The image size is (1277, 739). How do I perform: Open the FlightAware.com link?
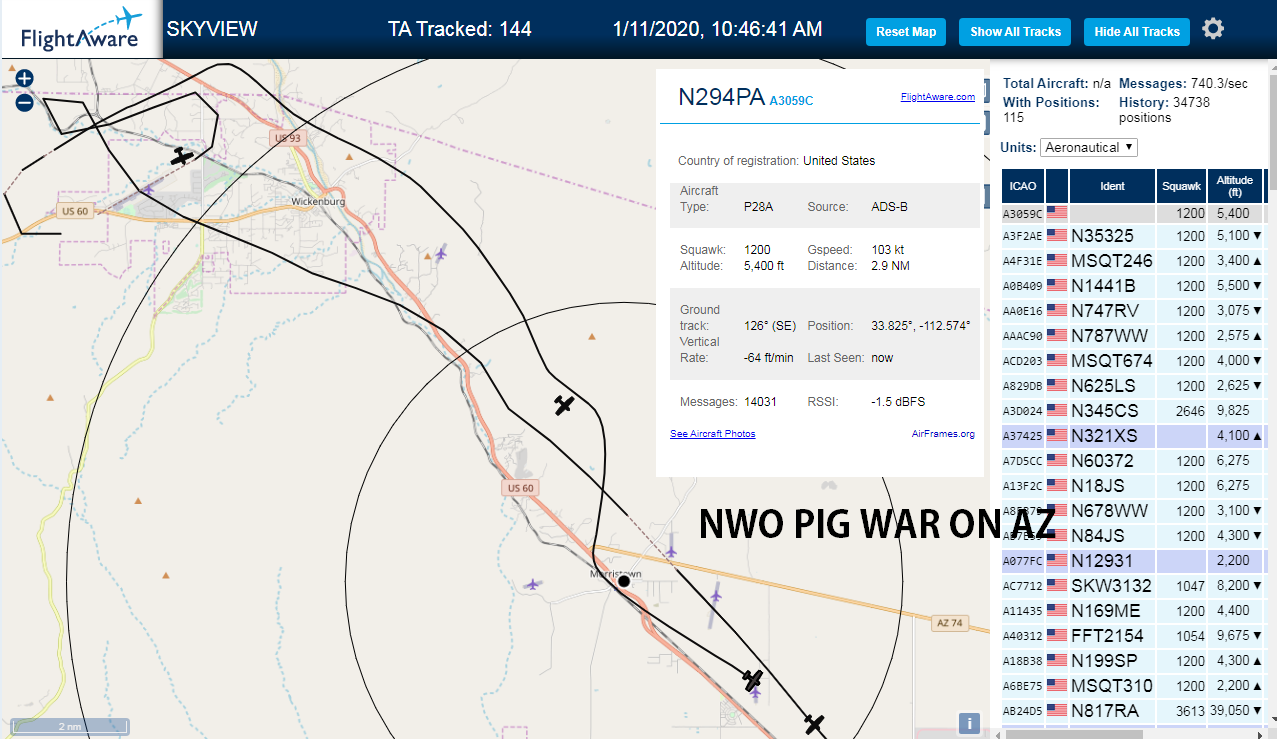937,97
